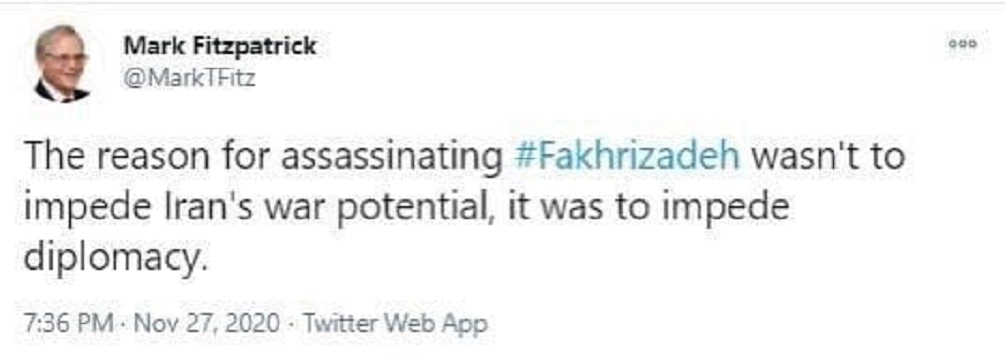
Task: Click the word "assassinating" in the tweet
Action: pos(392,157)
